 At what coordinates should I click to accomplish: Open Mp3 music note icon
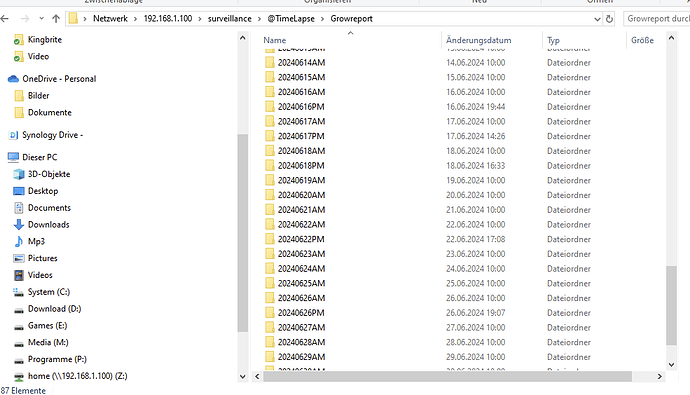[19, 241]
